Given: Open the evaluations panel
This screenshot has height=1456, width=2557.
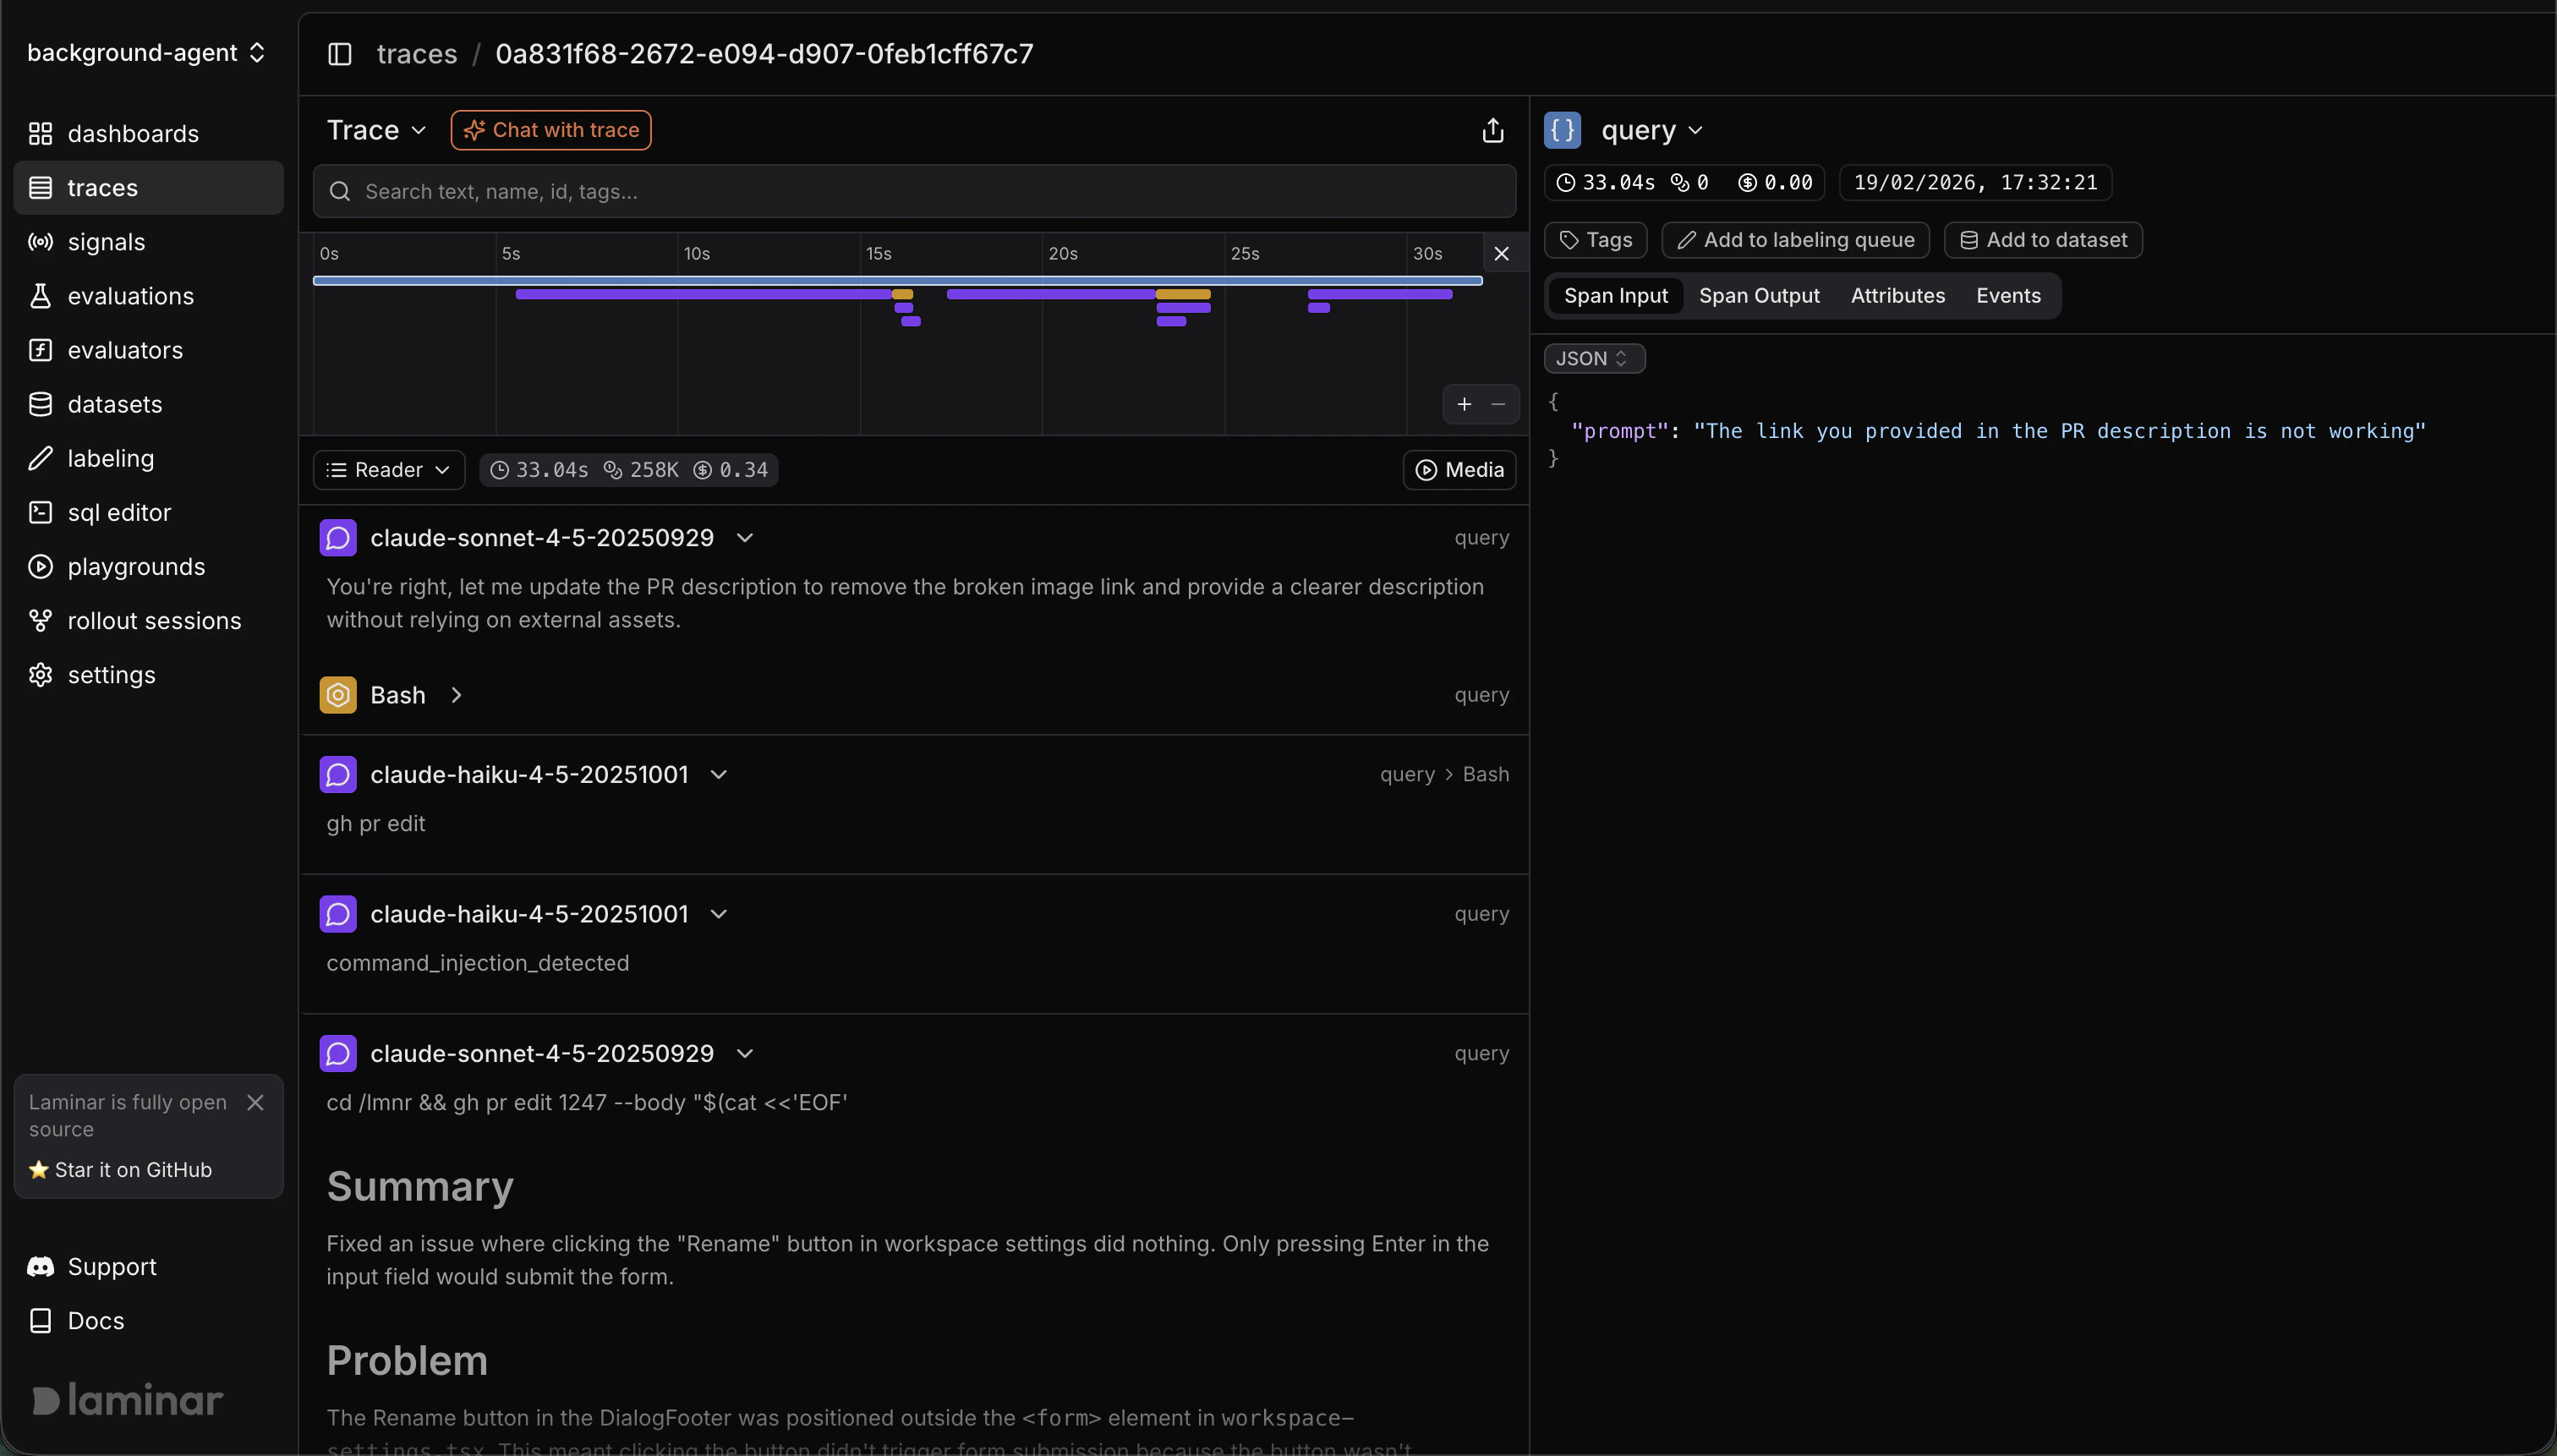Looking at the screenshot, I should 131,295.
